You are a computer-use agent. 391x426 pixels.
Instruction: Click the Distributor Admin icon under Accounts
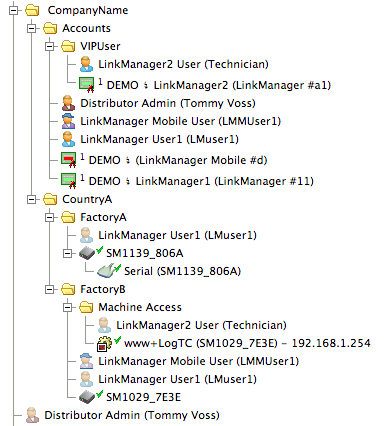tap(68, 103)
